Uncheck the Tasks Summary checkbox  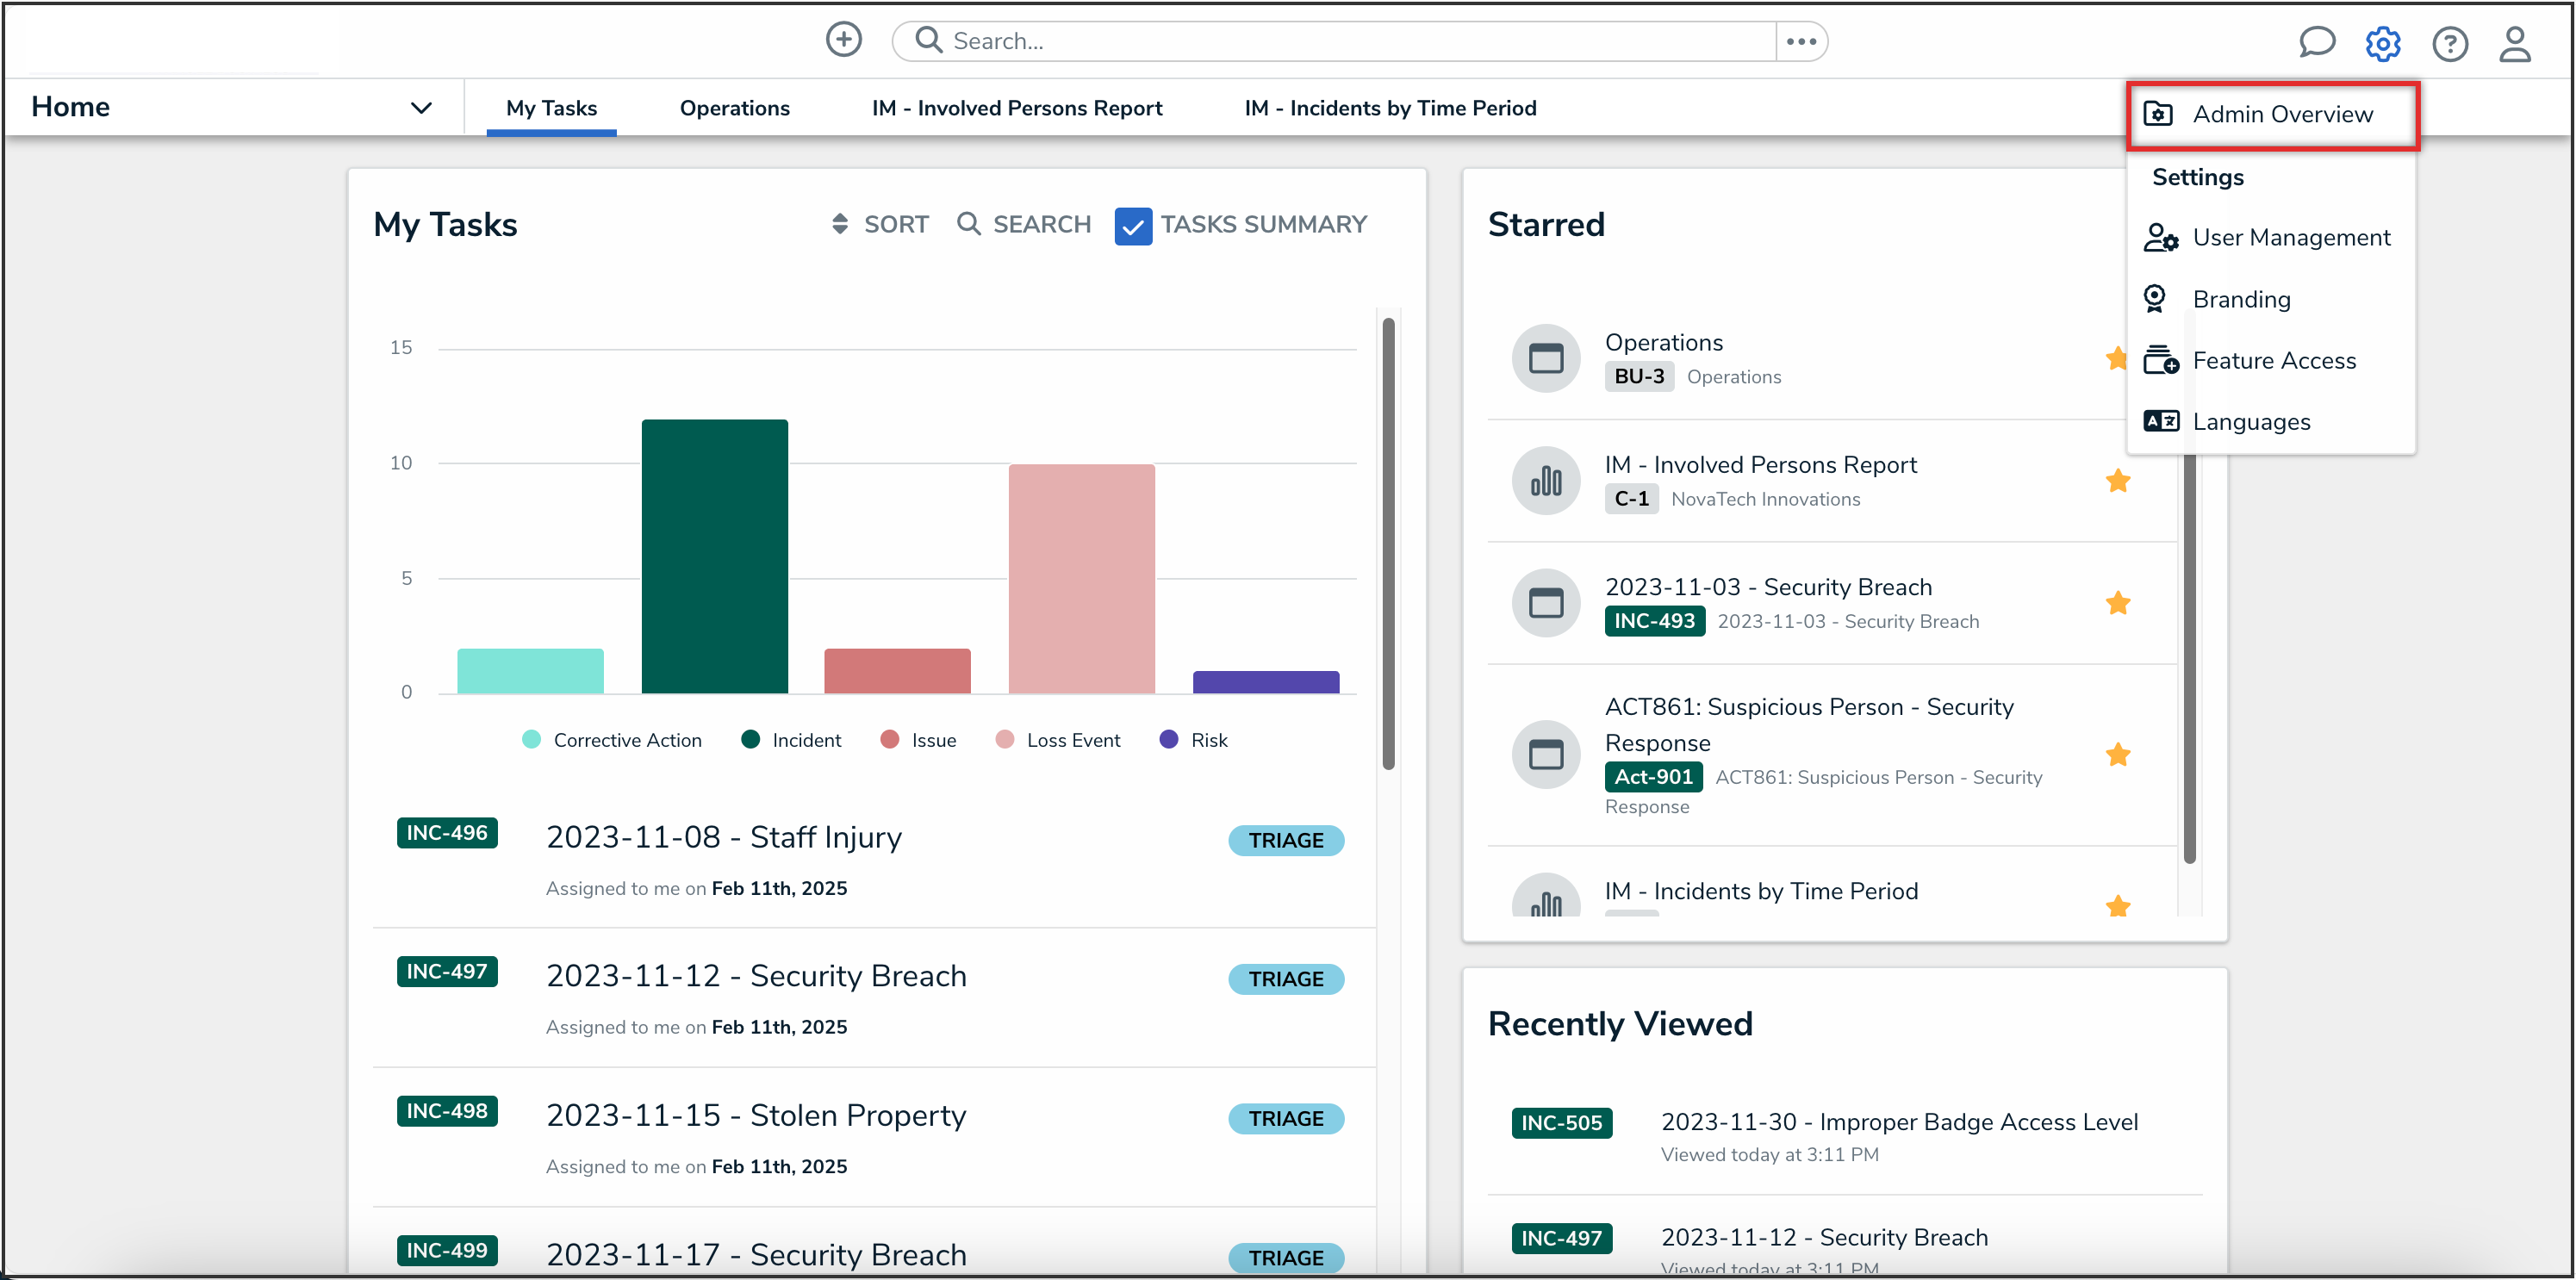click(1133, 225)
